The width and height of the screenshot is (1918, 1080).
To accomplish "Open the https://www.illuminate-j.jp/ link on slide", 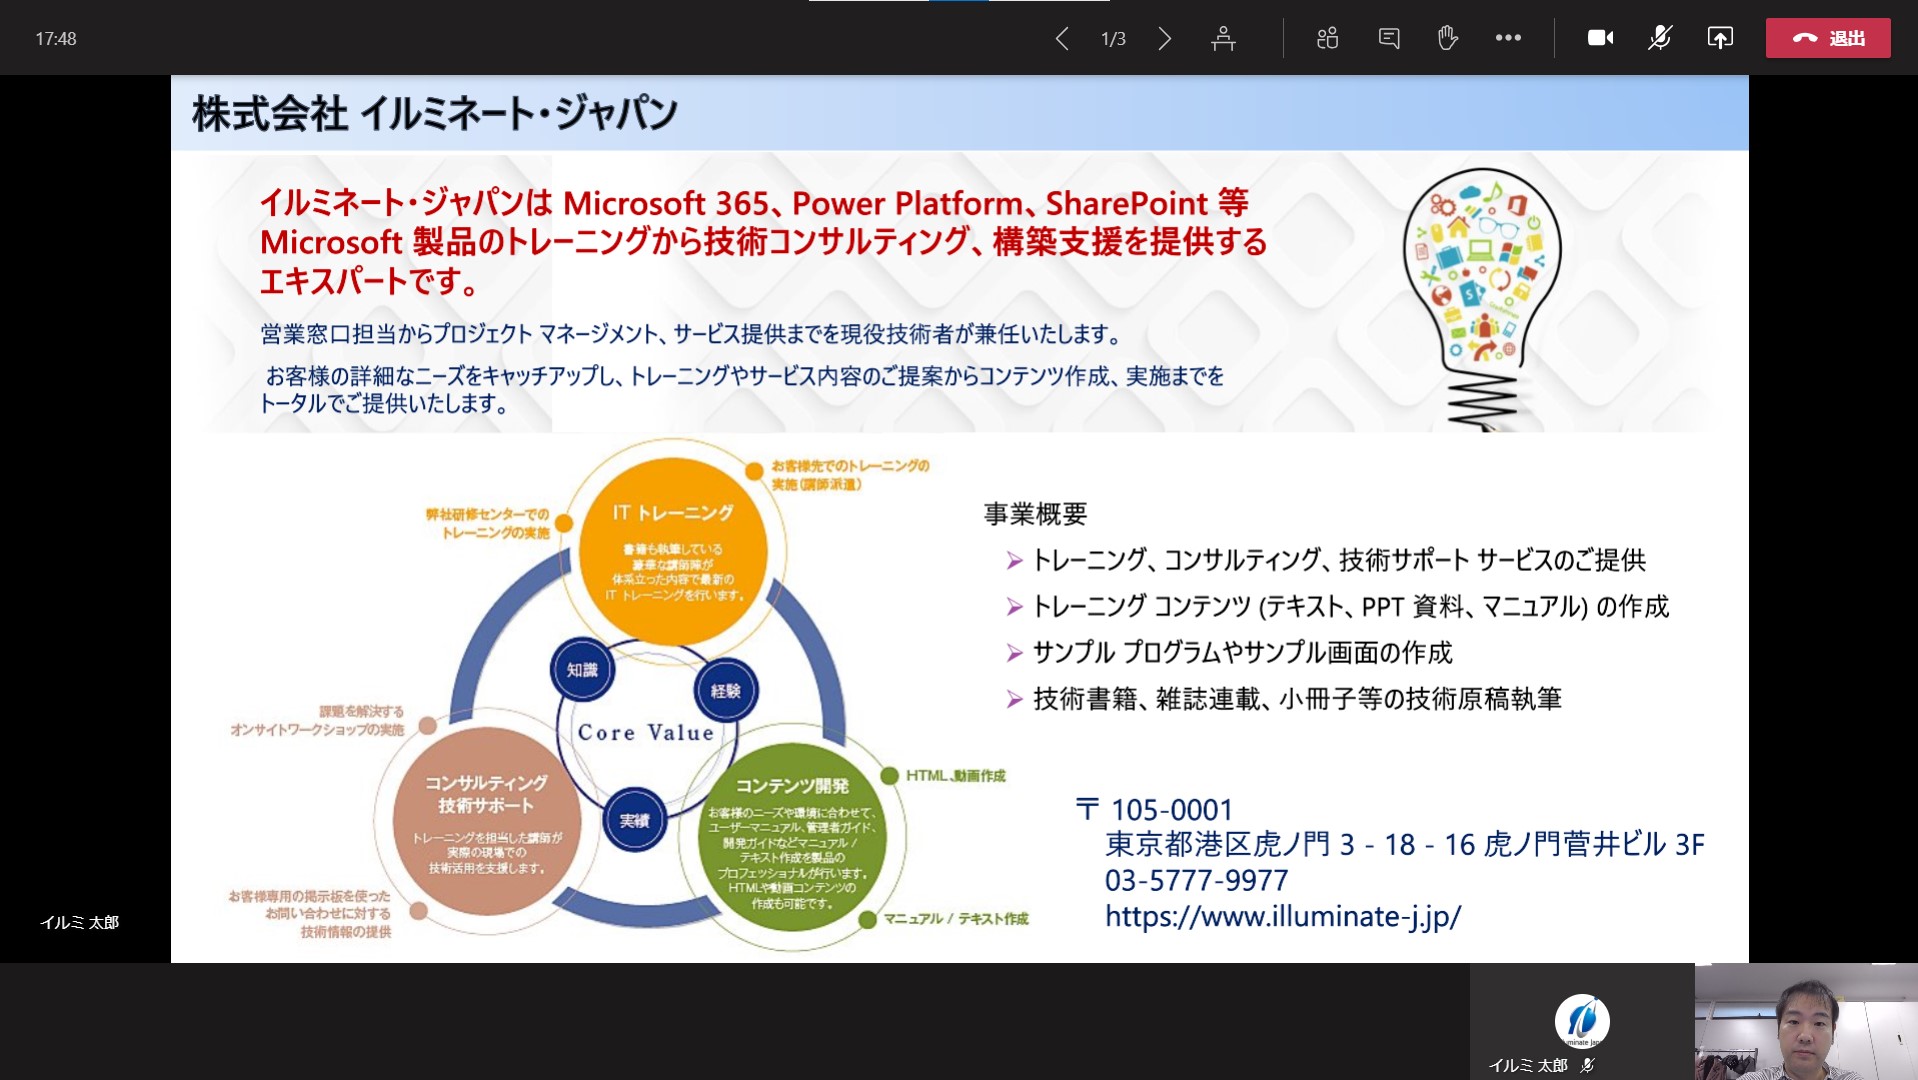I will click(1283, 916).
